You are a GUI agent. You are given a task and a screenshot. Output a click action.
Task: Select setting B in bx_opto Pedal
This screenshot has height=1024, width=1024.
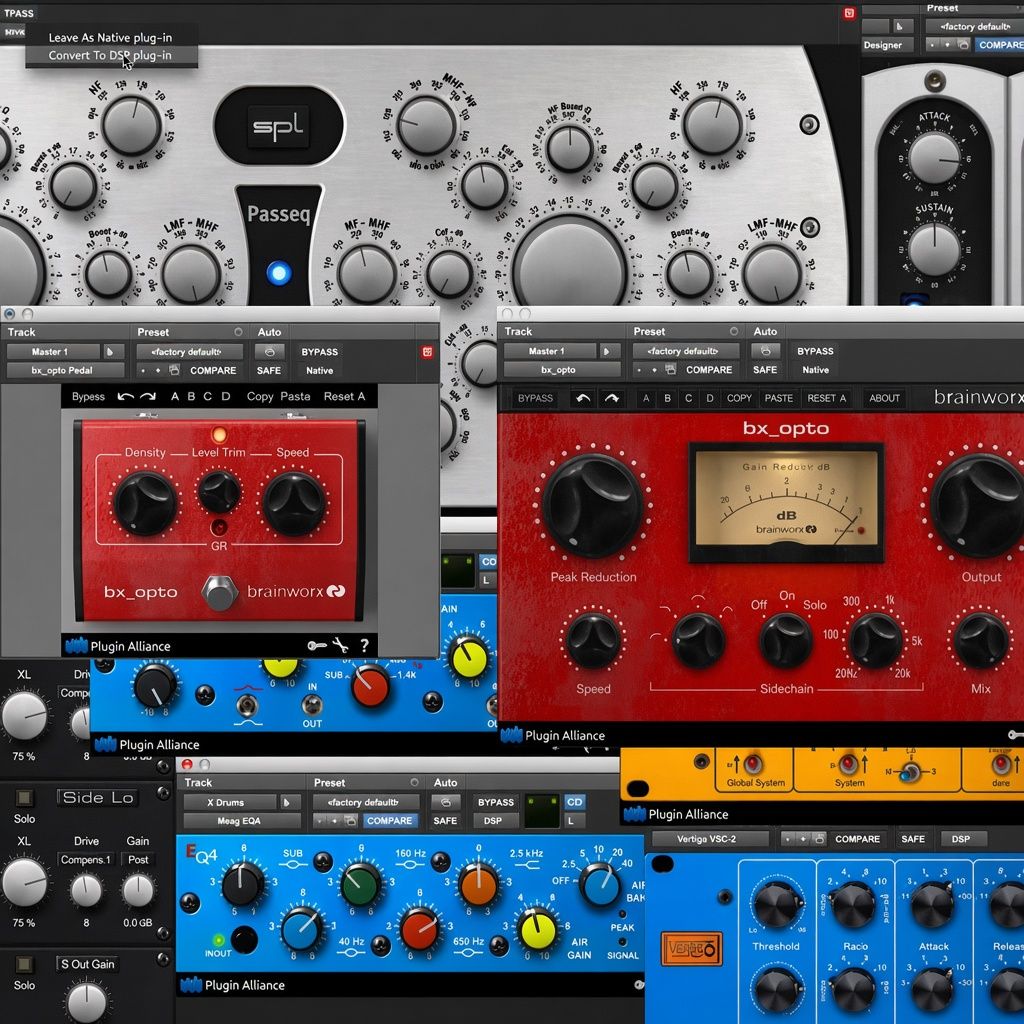coord(191,396)
